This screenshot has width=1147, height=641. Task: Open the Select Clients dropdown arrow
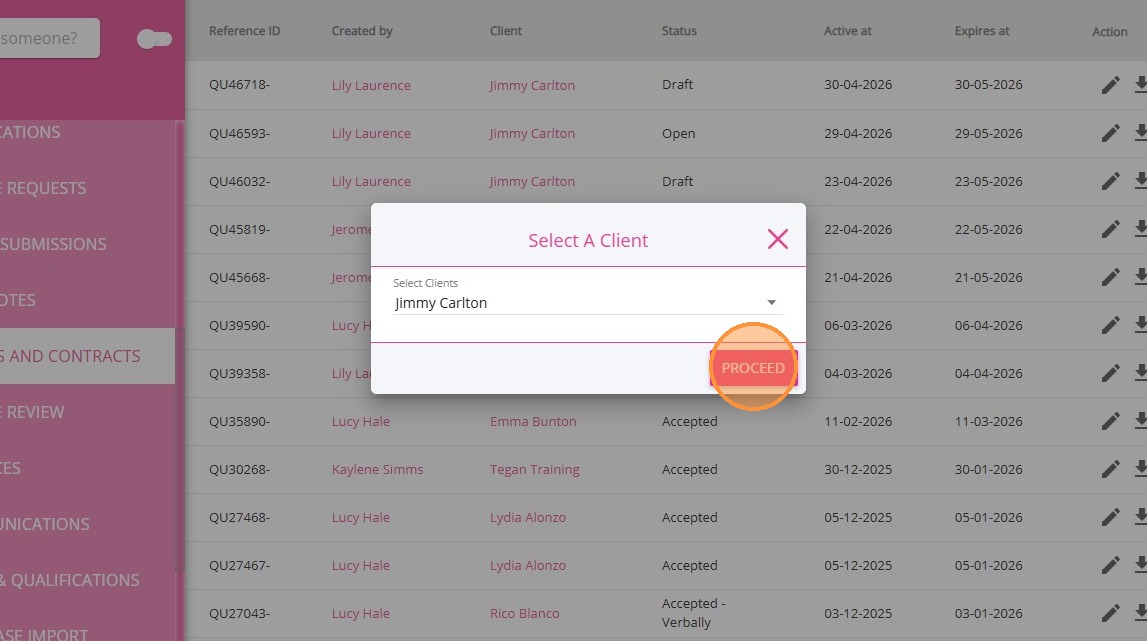tap(771, 302)
